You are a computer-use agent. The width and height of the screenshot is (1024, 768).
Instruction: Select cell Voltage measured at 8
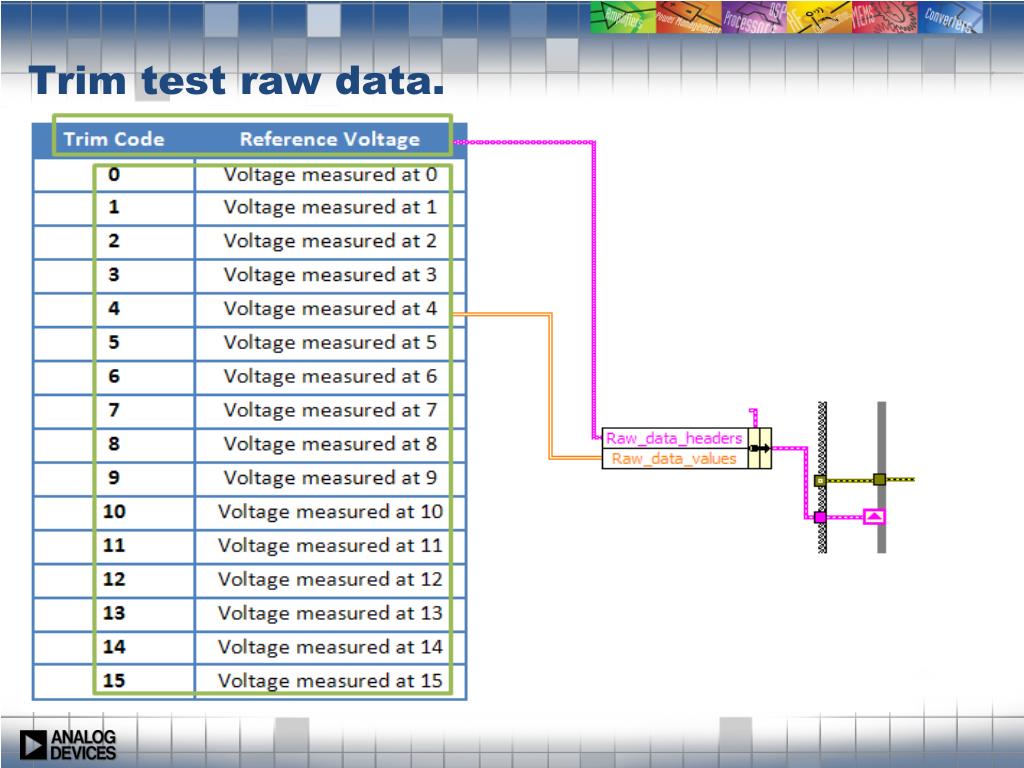pos(330,445)
